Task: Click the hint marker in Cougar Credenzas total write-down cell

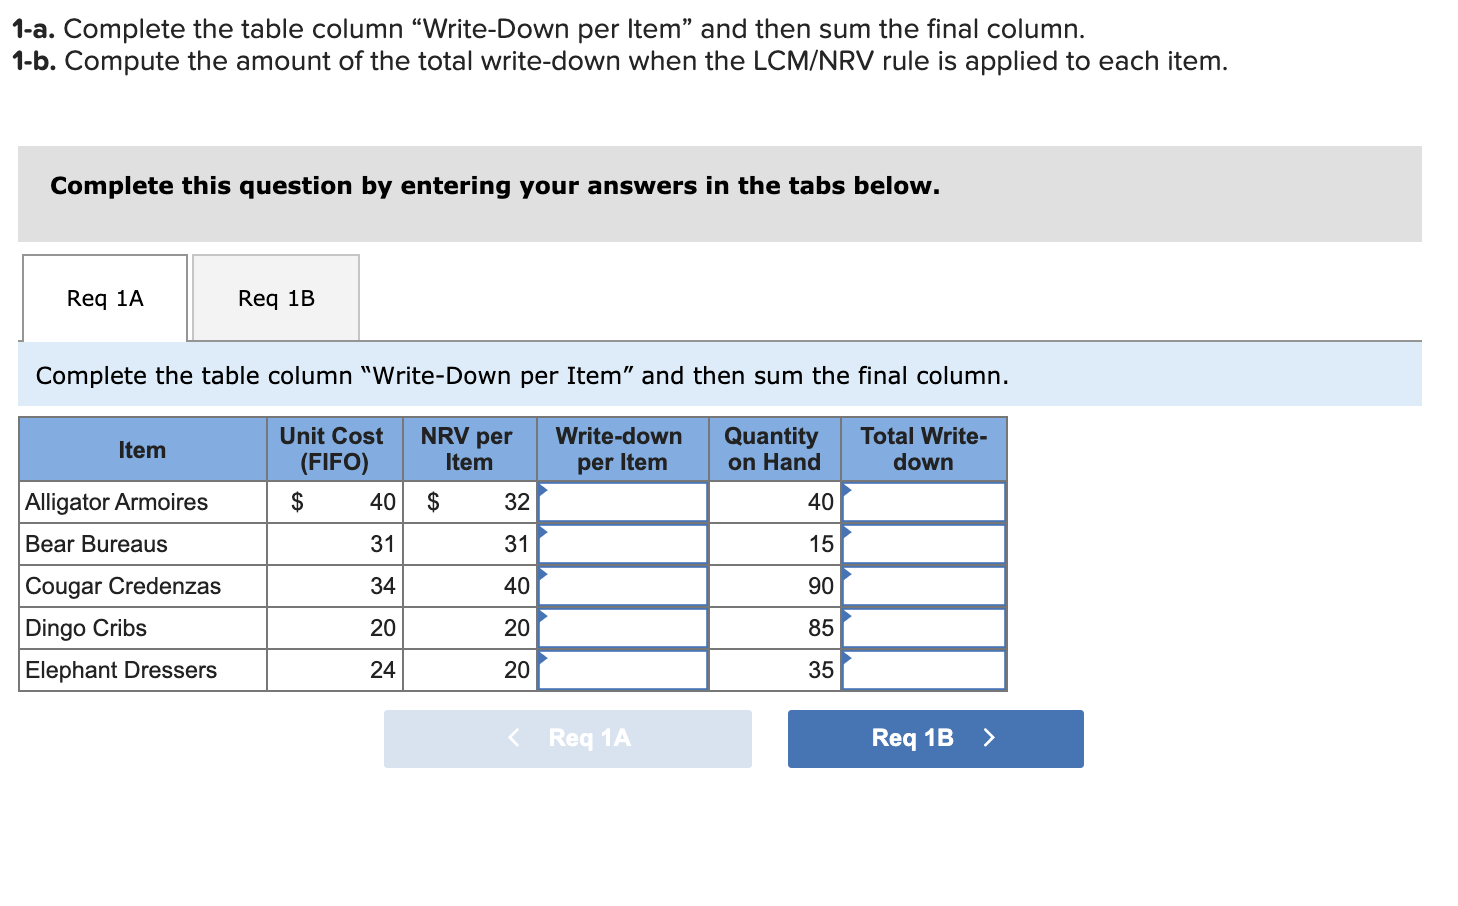Action: 847,574
